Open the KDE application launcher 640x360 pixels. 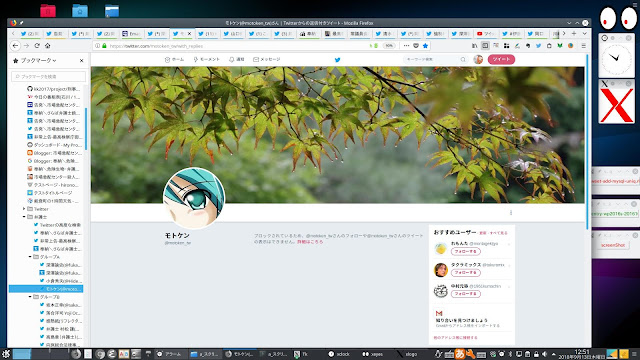[x=6, y=354]
